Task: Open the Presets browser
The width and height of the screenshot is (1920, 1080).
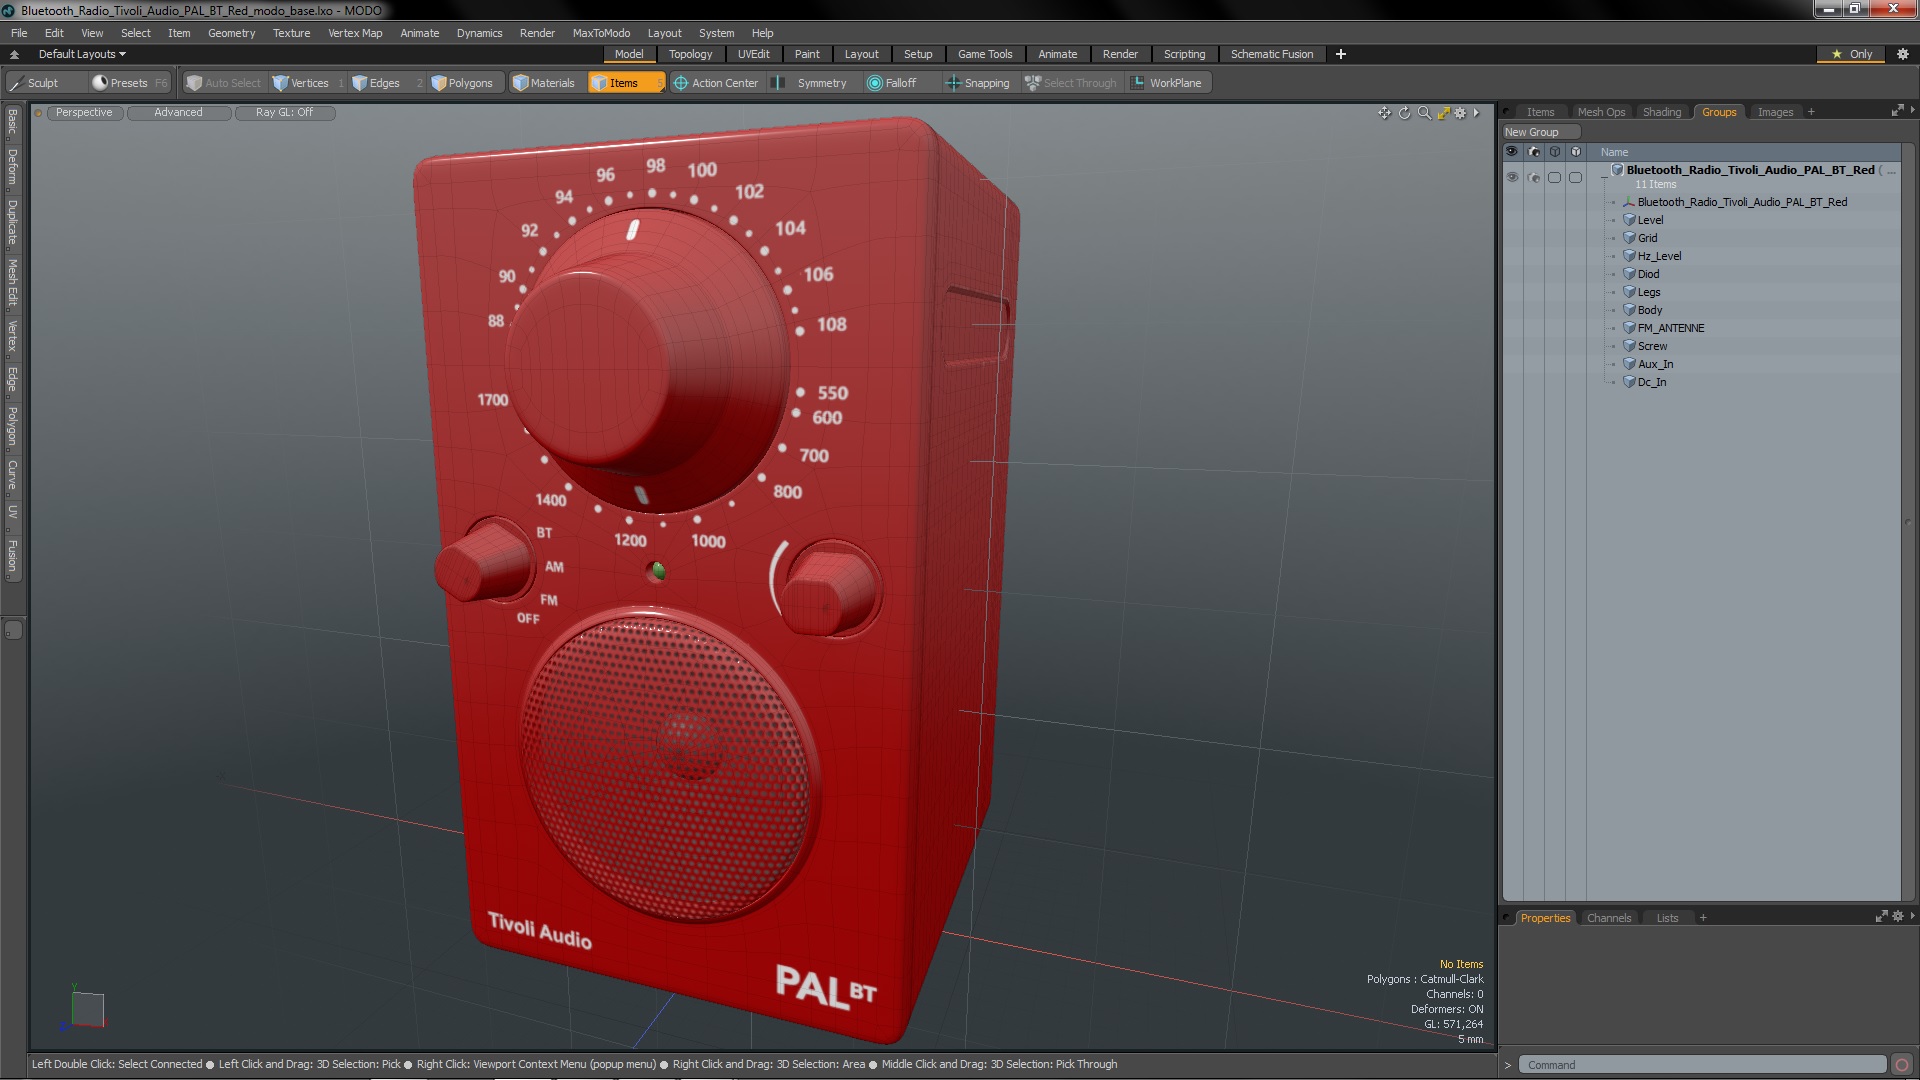Action: pyautogui.click(x=130, y=83)
